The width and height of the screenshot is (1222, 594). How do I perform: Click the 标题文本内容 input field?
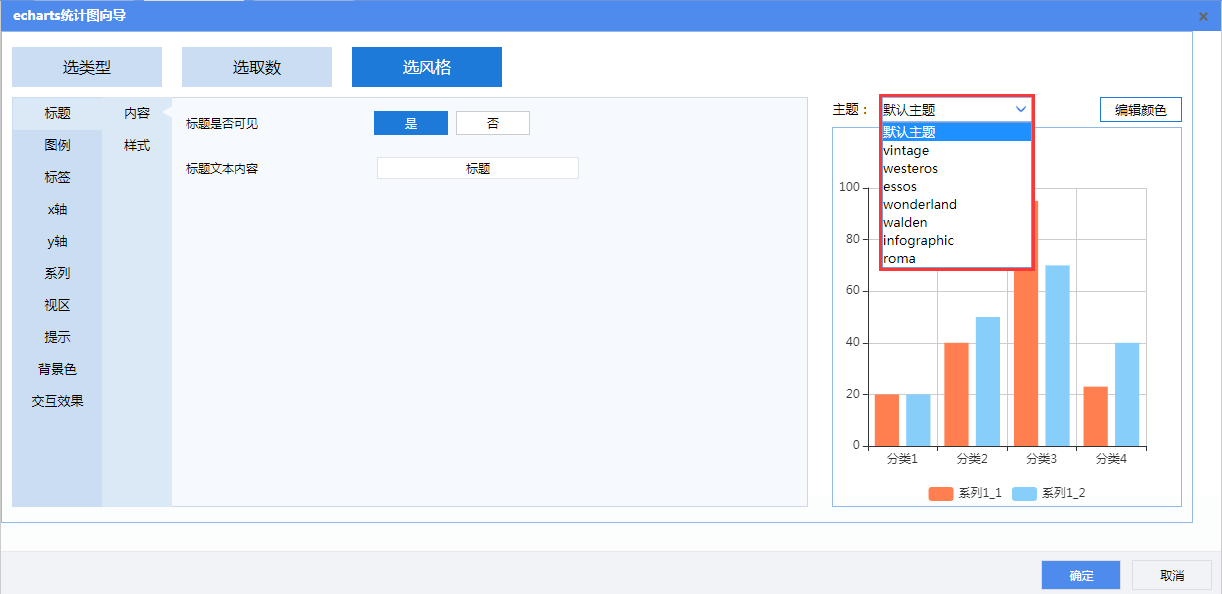(477, 168)
